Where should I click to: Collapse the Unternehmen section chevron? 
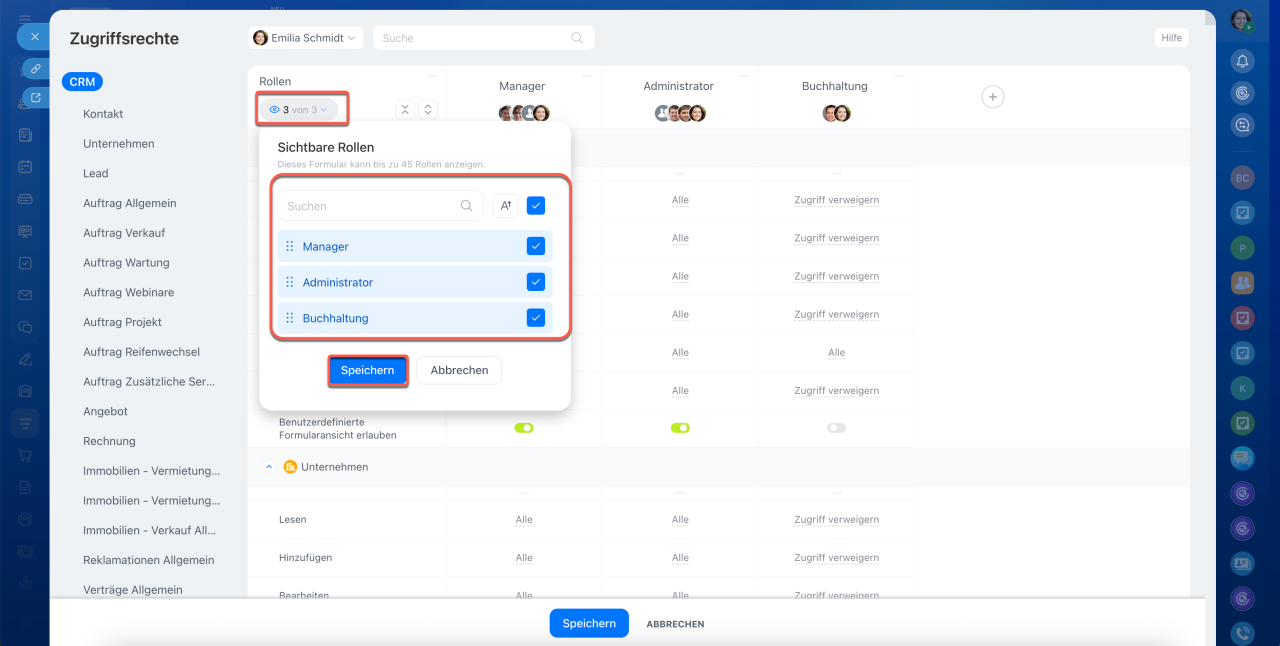point(269,467)
